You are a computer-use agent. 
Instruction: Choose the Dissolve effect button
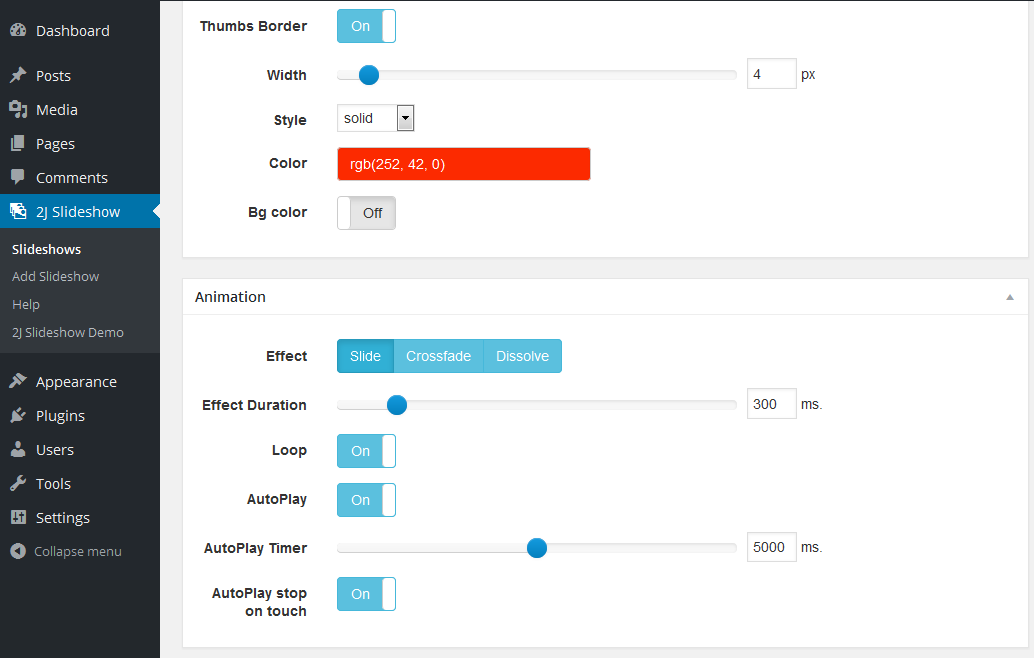coord(522,356)
